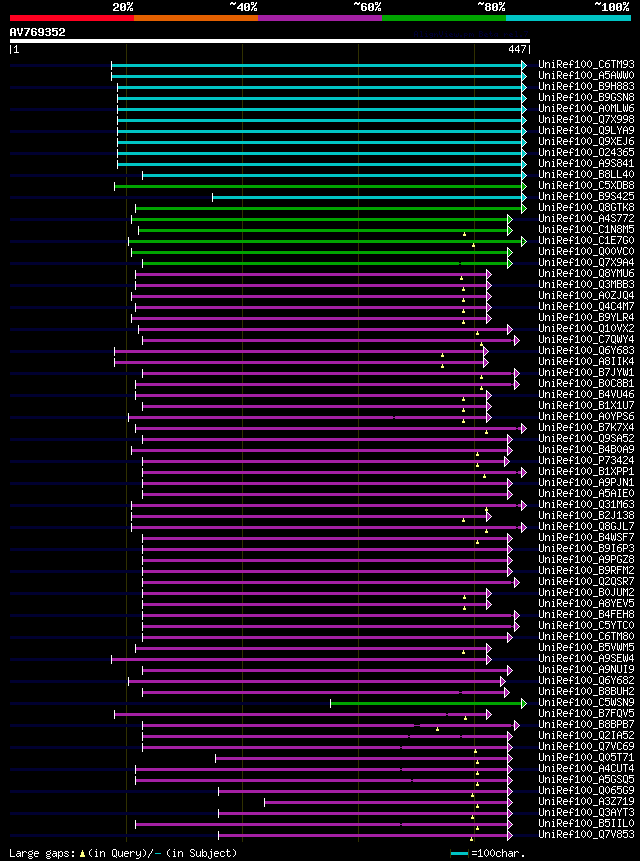640x861 pixels.
Task: Select the white AV769352 query sequence bar
Action: pyautogui.click(x=270, y=41)
